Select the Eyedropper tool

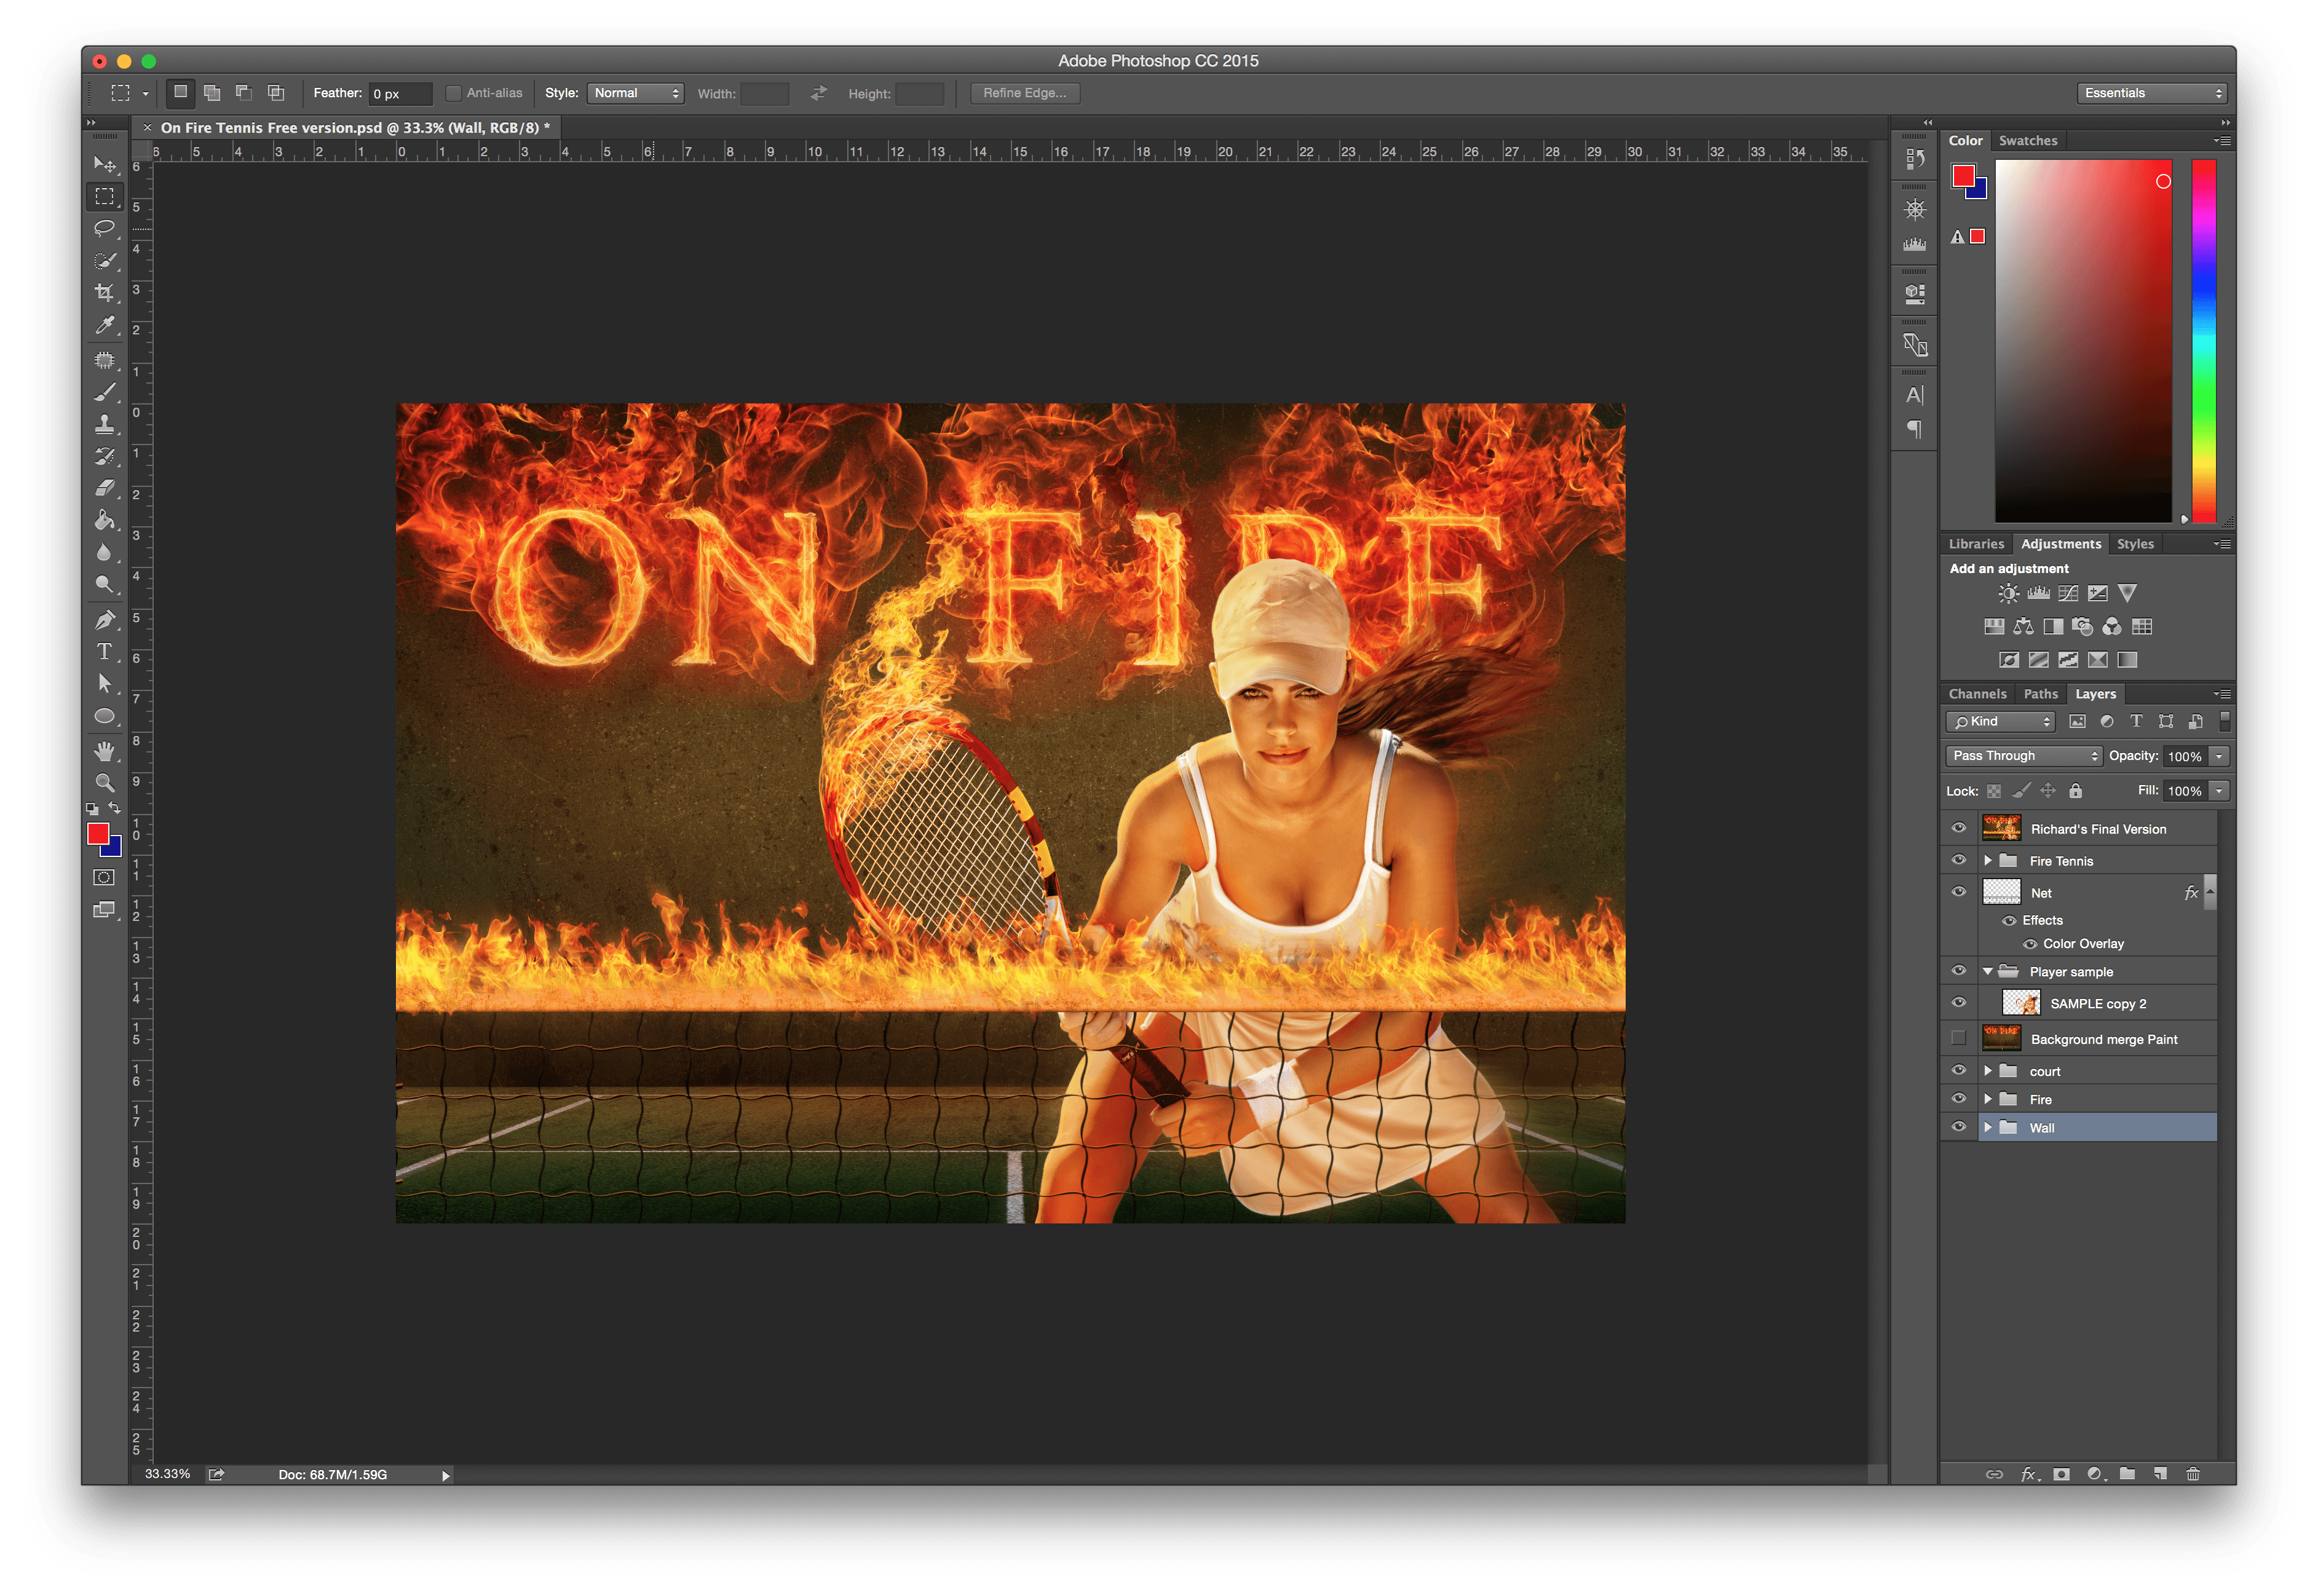[x=105, y=325]
